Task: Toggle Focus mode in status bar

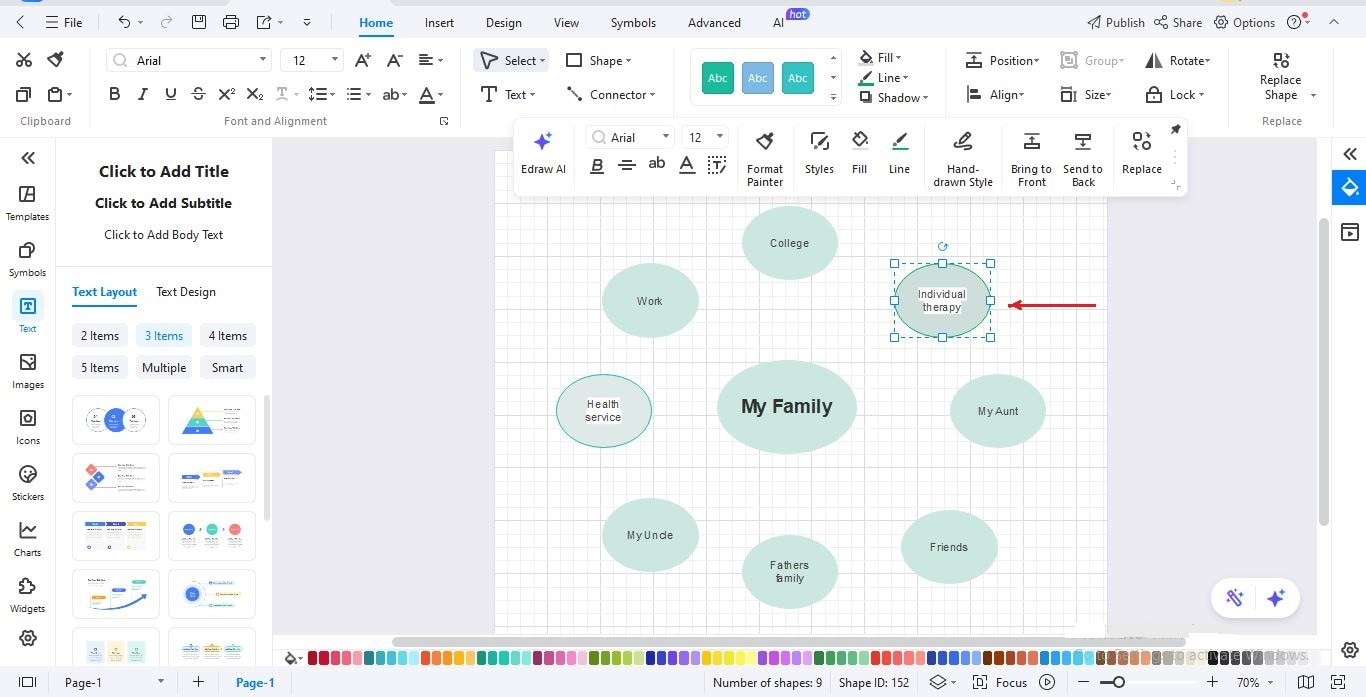Action: click(x=1000, y=682)
